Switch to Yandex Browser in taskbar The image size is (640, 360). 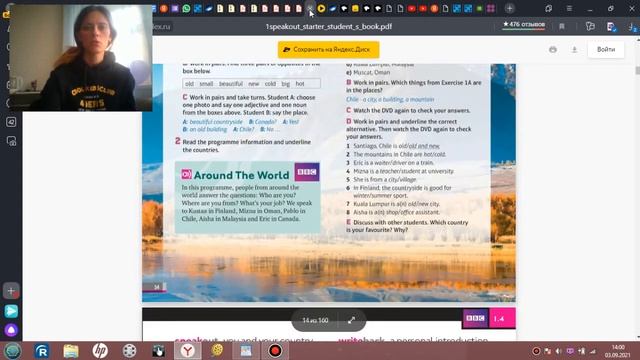tap(188, 351)
